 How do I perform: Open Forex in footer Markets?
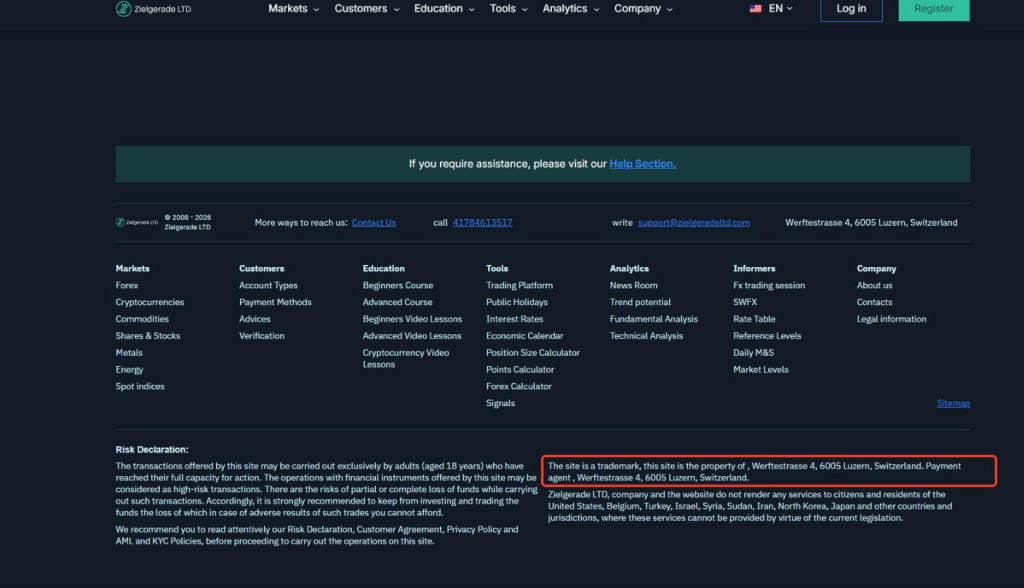(127, 286)
